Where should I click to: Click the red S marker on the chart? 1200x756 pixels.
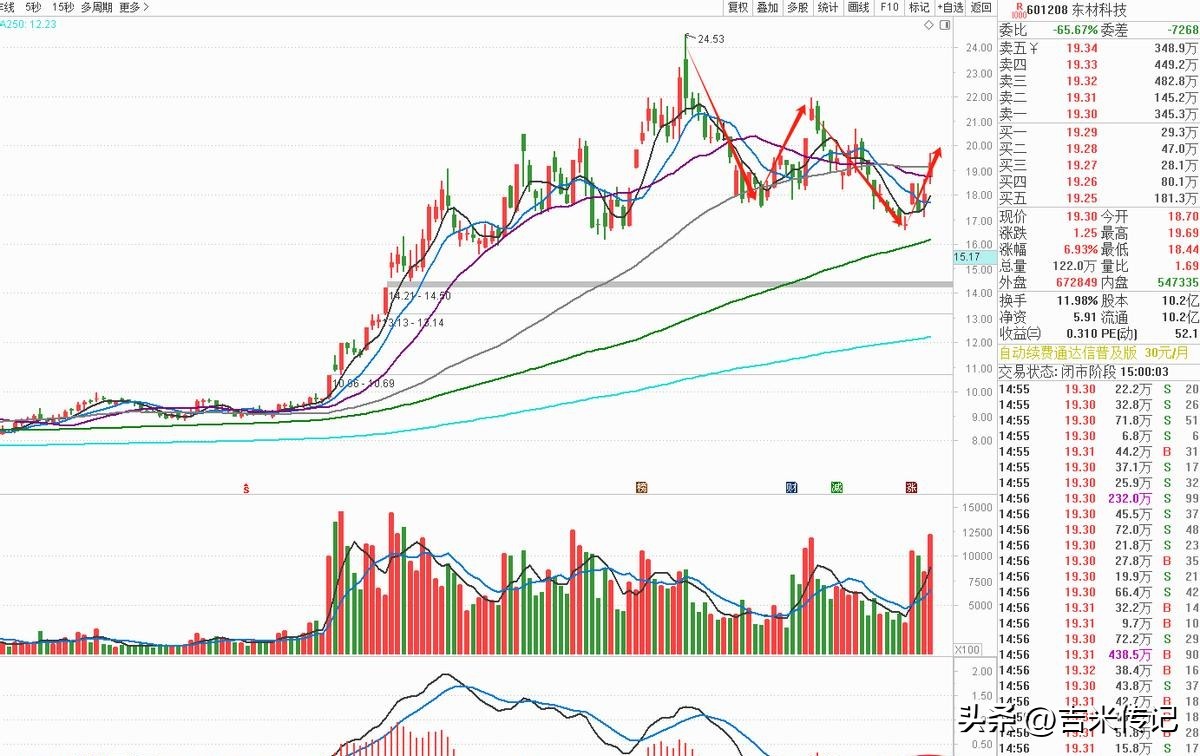tap(246, 488)
